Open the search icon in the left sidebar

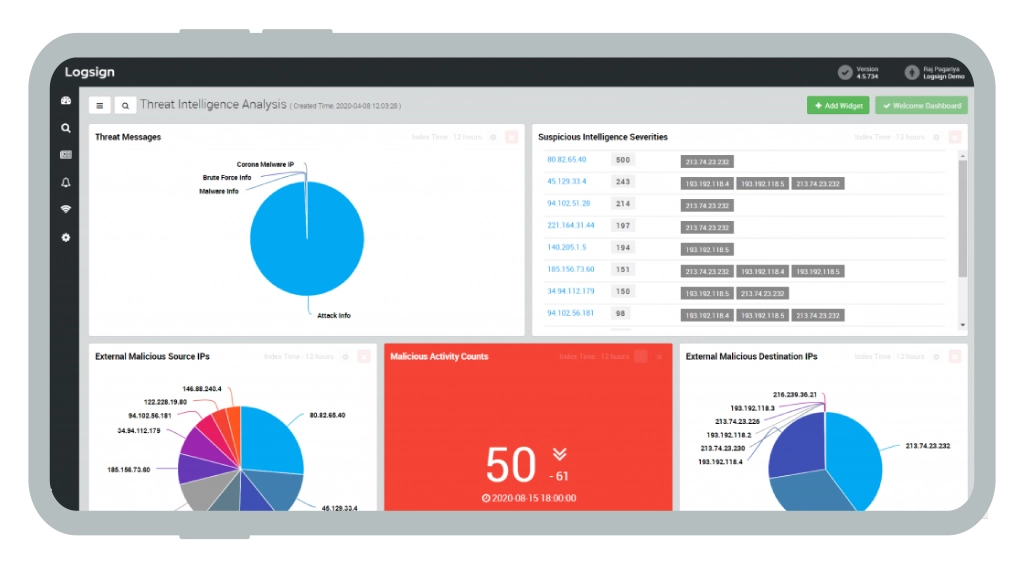click(66, 128)
